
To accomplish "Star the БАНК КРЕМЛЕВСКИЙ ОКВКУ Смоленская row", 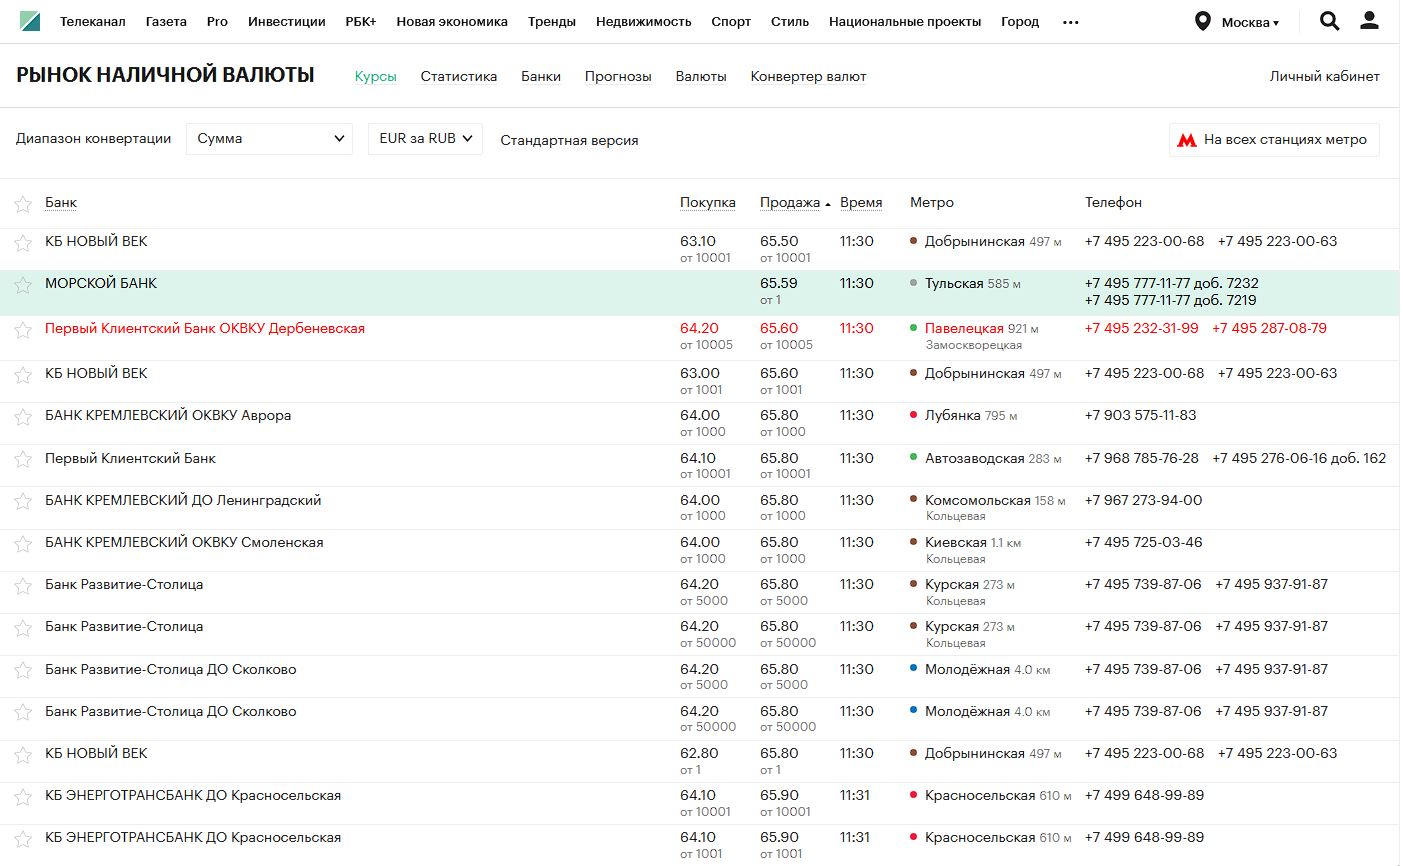I will [23, 544].
